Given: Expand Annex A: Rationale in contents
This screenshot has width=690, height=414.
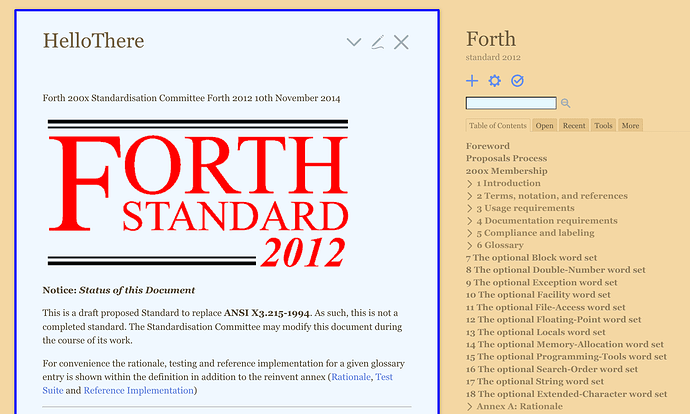Looking at the screenshot, I should (x=470, y=407).
